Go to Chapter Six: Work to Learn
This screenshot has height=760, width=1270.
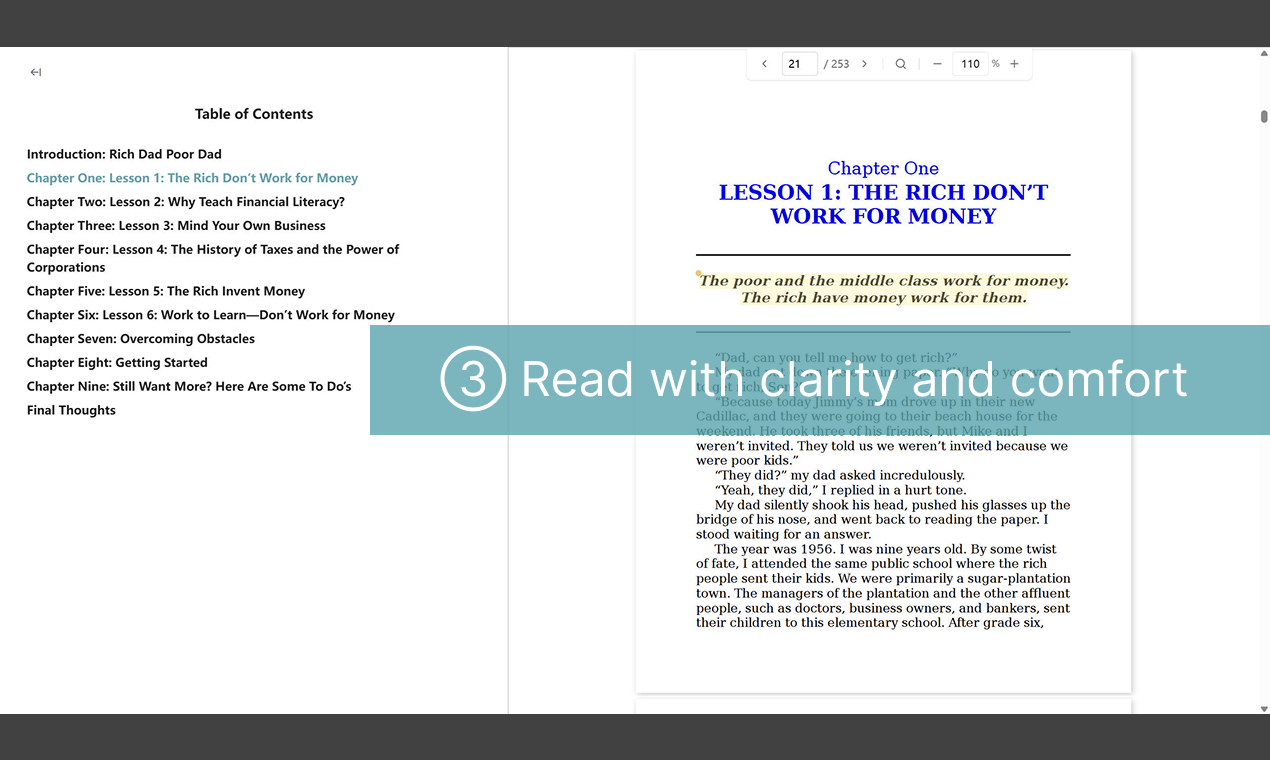211,315
